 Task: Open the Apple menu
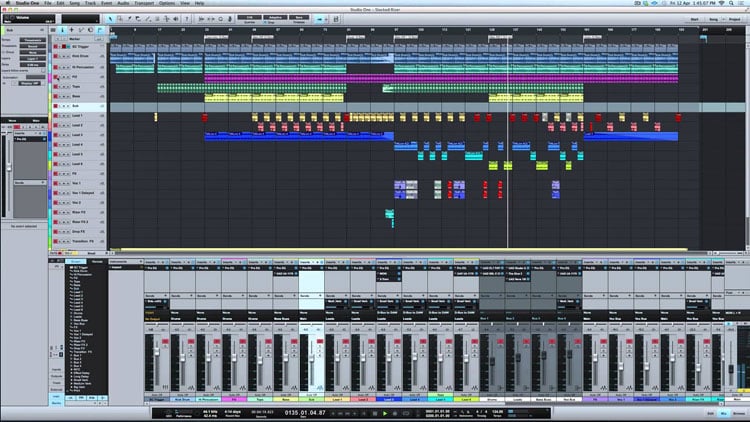(x=8, y=3)
